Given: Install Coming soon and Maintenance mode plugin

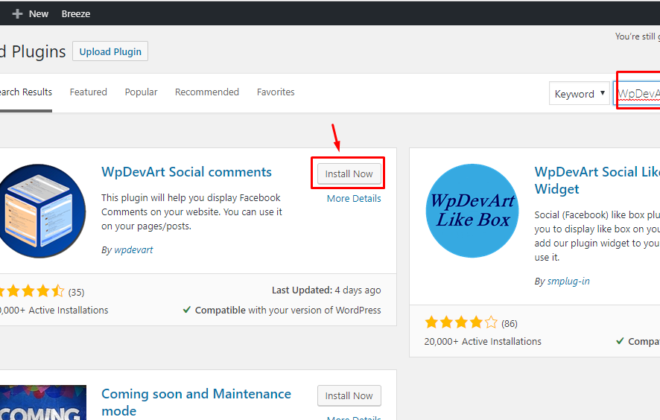Looking at the screenshot, I should point(349,396).
